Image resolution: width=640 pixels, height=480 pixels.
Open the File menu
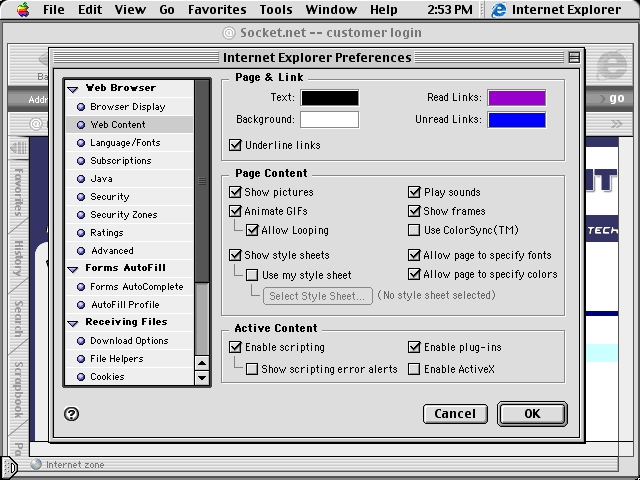click(53, 9)
